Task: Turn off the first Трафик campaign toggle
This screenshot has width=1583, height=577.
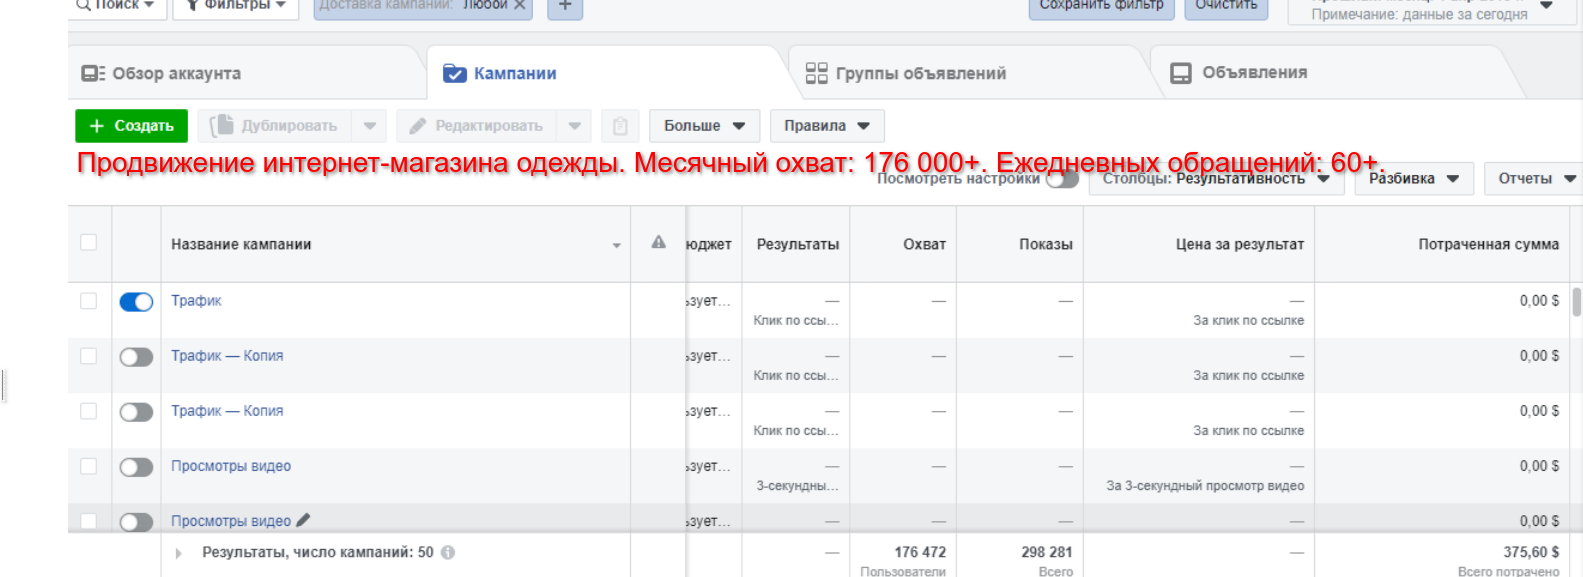Action: click(136, 302)
